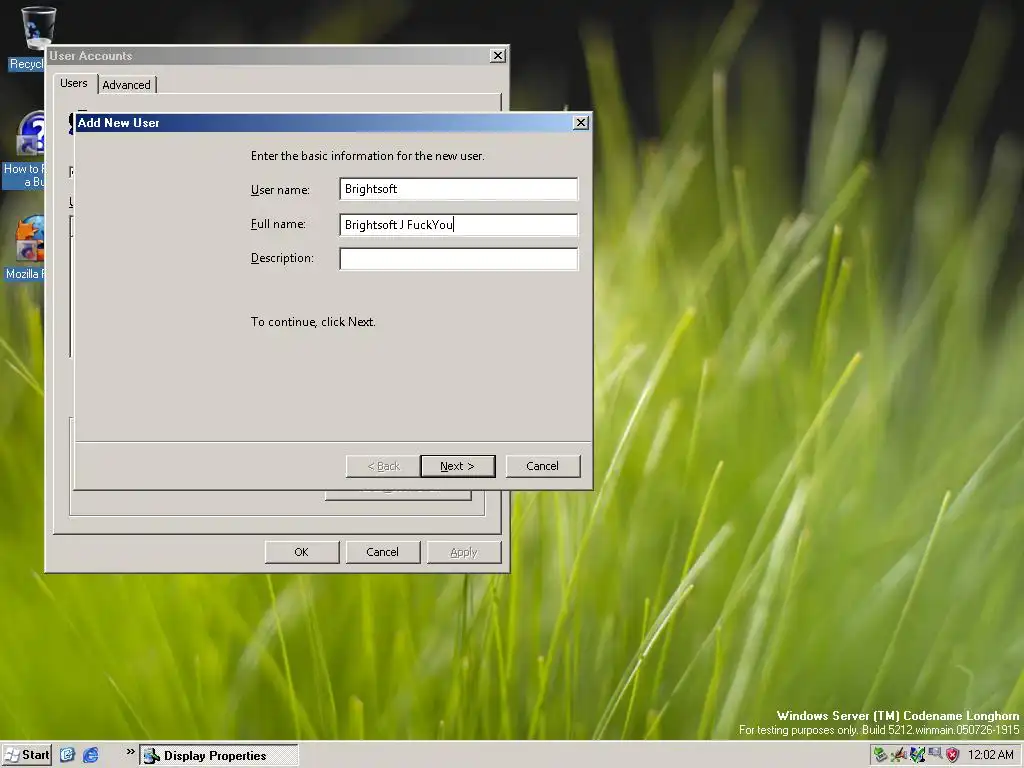Screen dimensions: 1024x768
Task: Click the Next button in Add New User
Action: pos(458,466)
